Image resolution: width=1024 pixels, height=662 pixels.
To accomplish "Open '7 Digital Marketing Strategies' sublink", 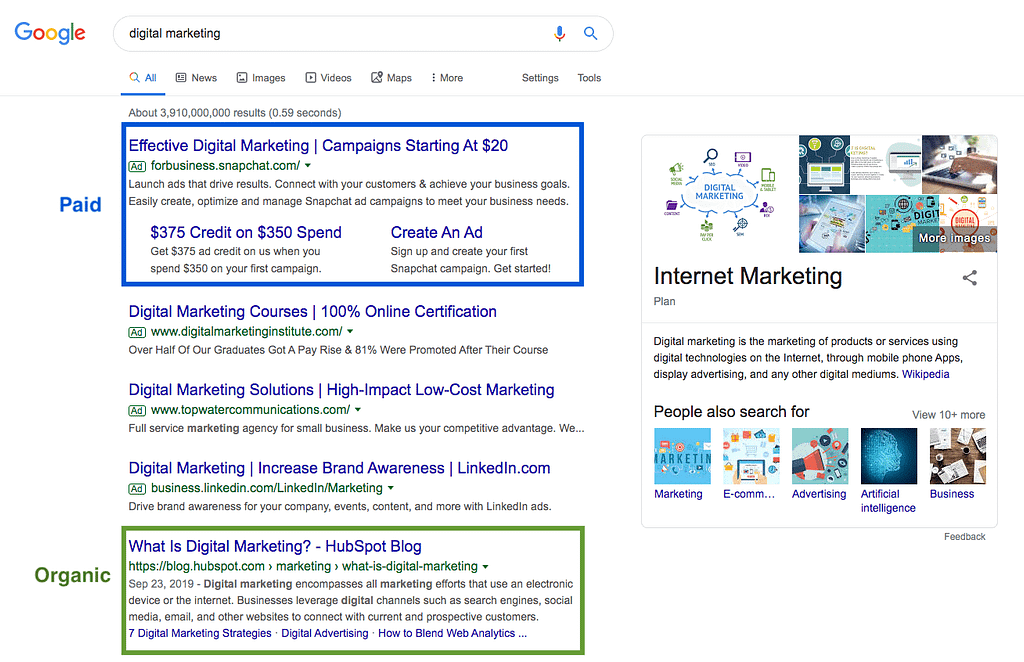I will 200,633.
